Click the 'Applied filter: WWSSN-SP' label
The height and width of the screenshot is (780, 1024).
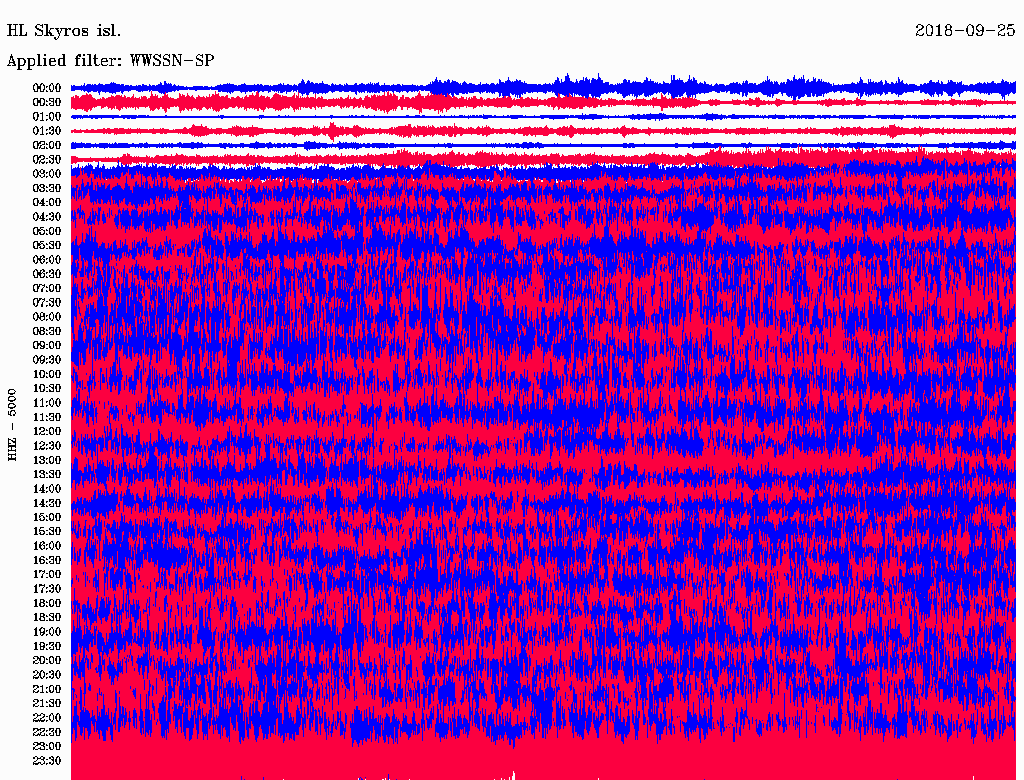point(110,61)
